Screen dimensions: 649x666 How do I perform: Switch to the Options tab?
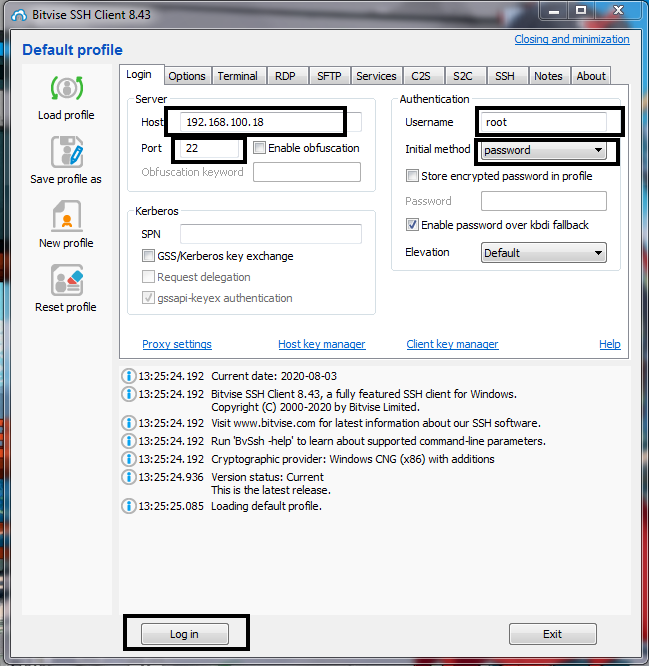187,76
